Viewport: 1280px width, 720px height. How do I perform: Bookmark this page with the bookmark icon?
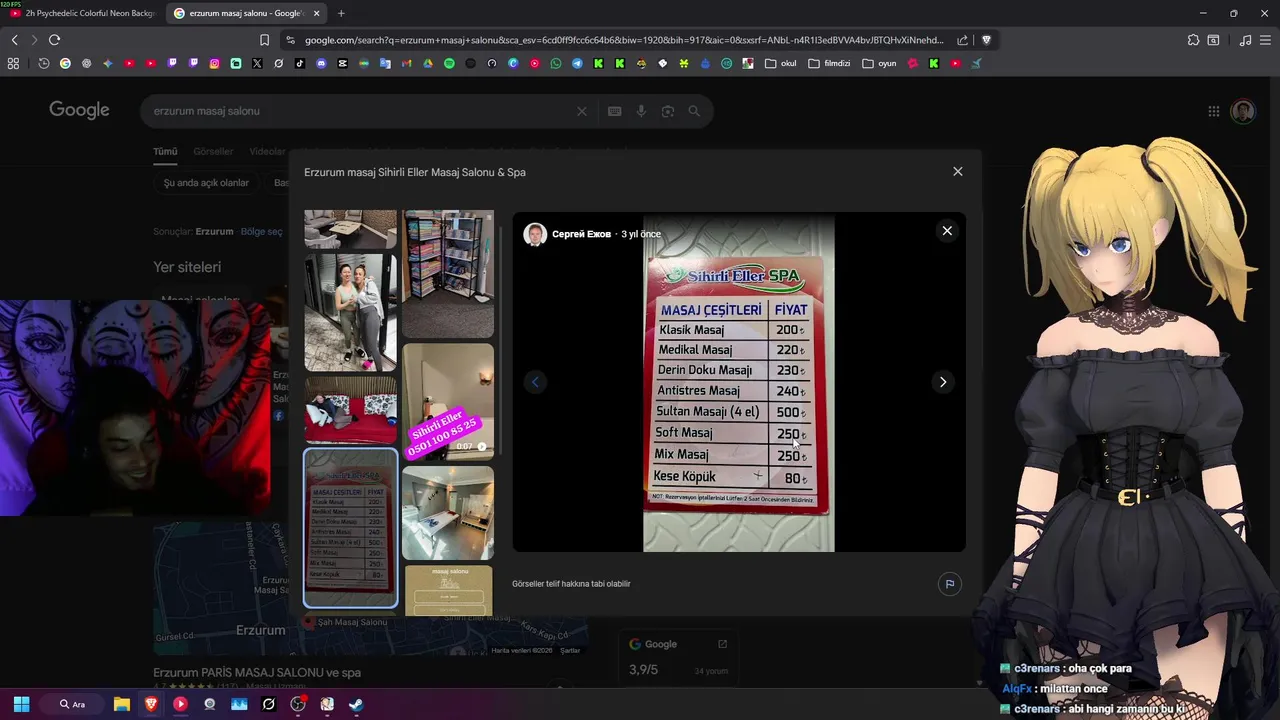[264, 40]
